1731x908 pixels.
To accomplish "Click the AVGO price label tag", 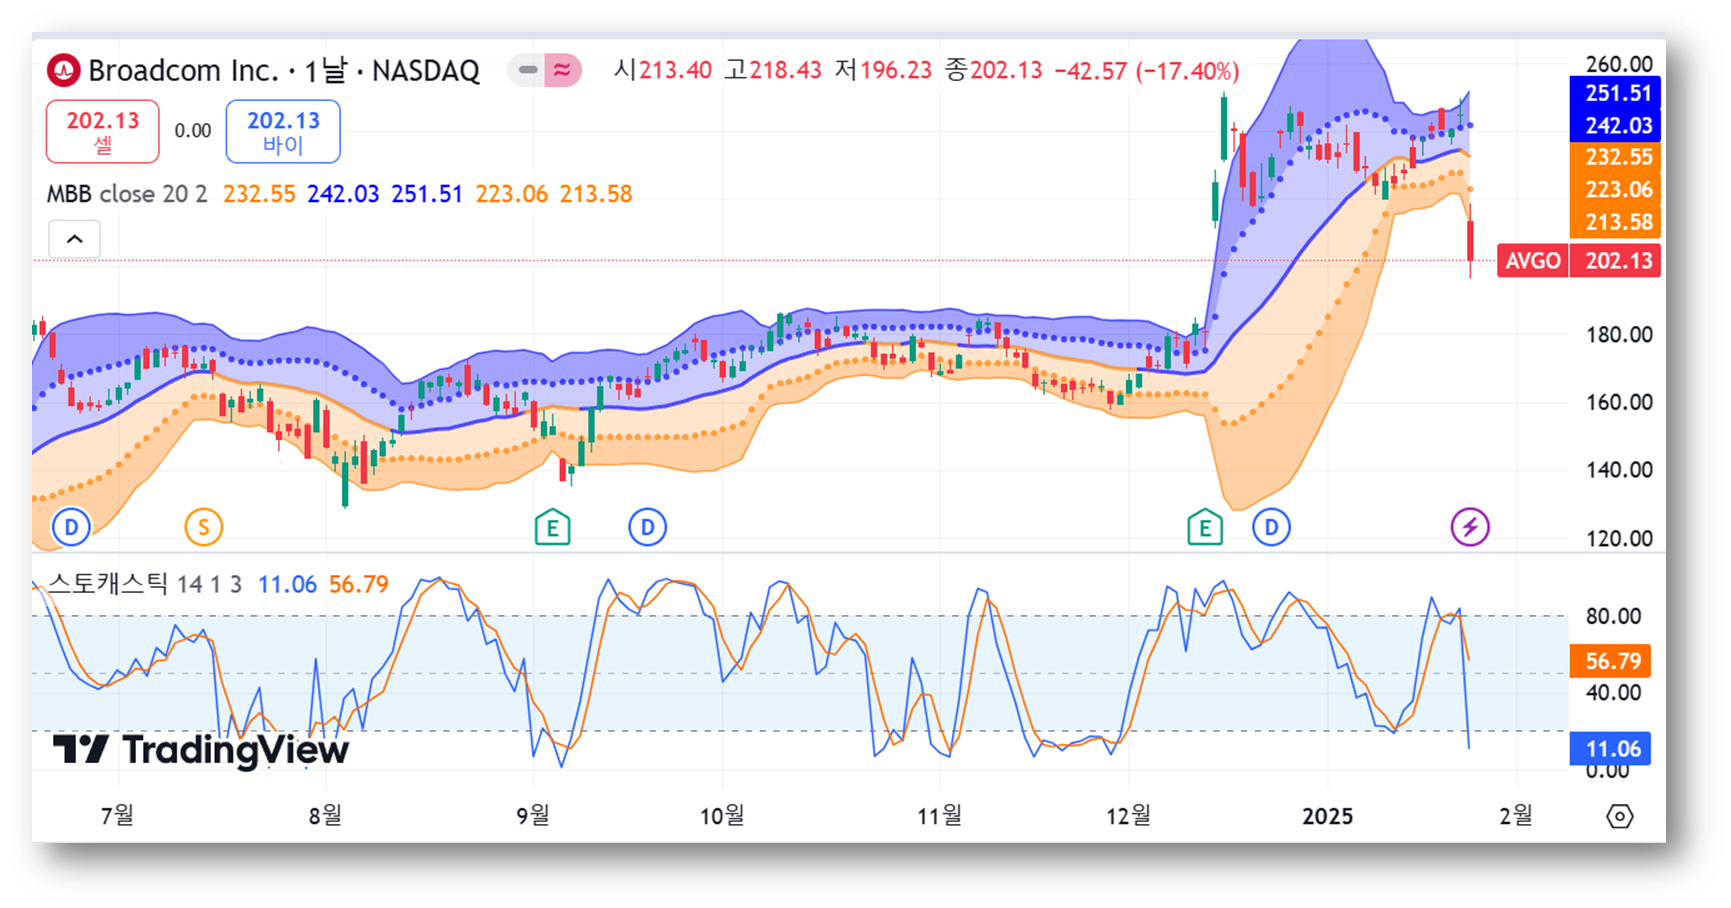I will [1533, 261].
